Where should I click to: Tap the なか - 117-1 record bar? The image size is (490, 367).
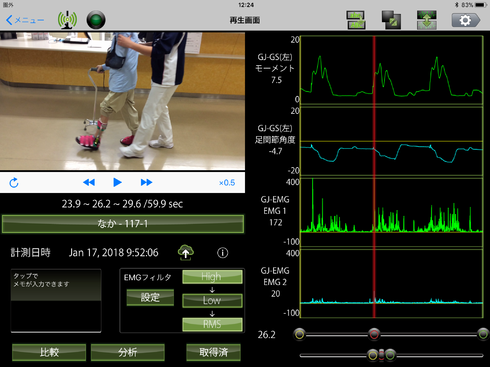[x=123, y=224]
